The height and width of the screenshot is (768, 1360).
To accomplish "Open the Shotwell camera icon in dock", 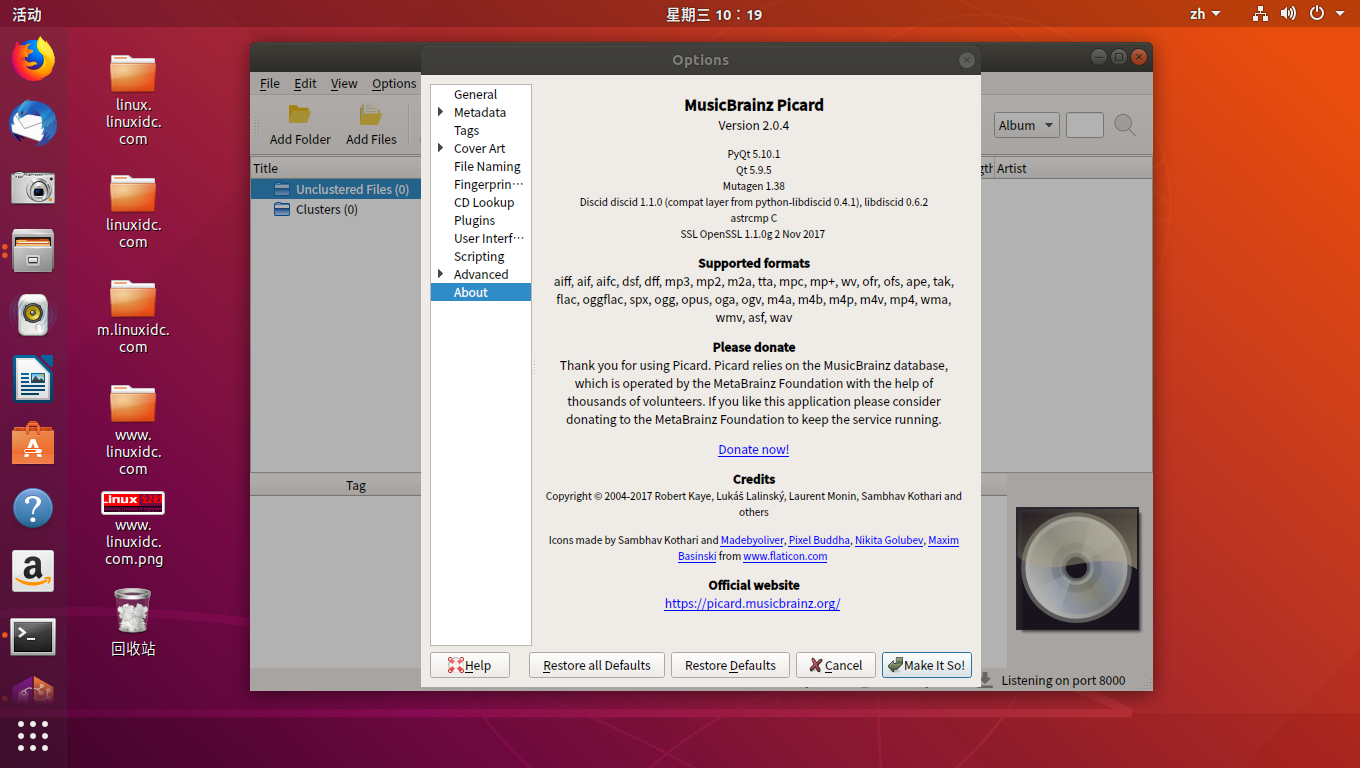I will coord(33,187).
